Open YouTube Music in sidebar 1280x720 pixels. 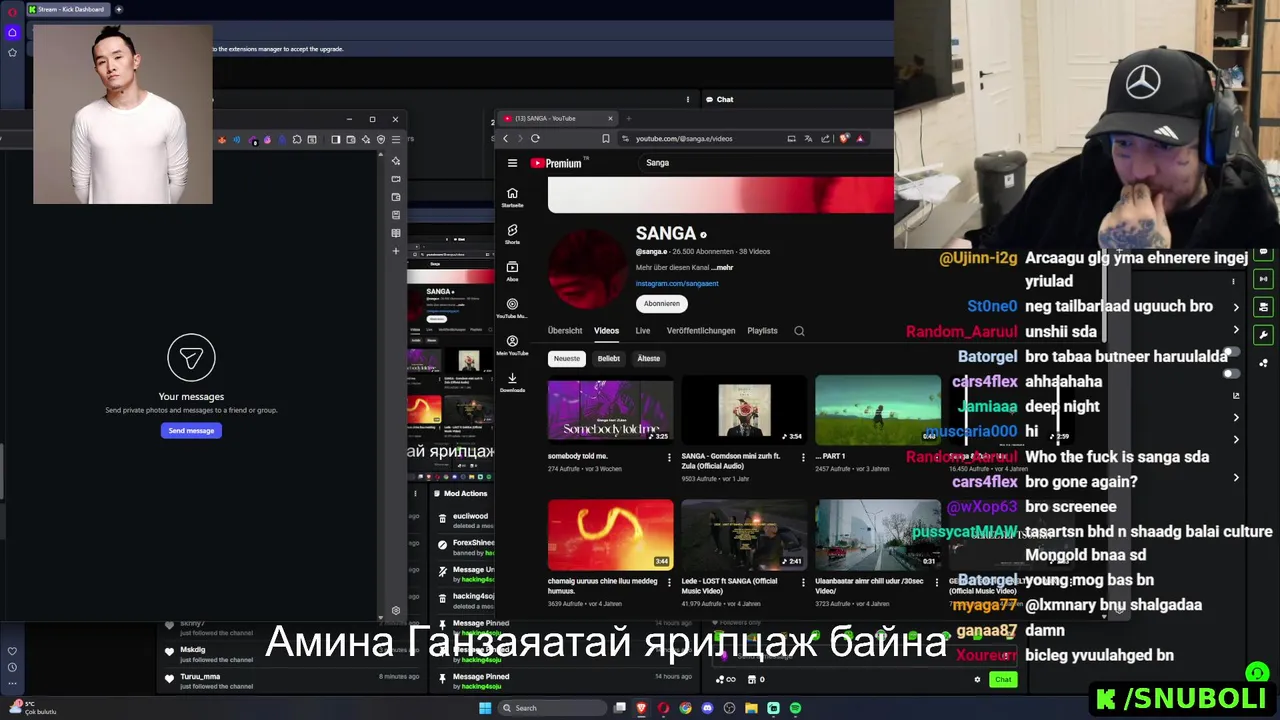(x=512, y=308)
